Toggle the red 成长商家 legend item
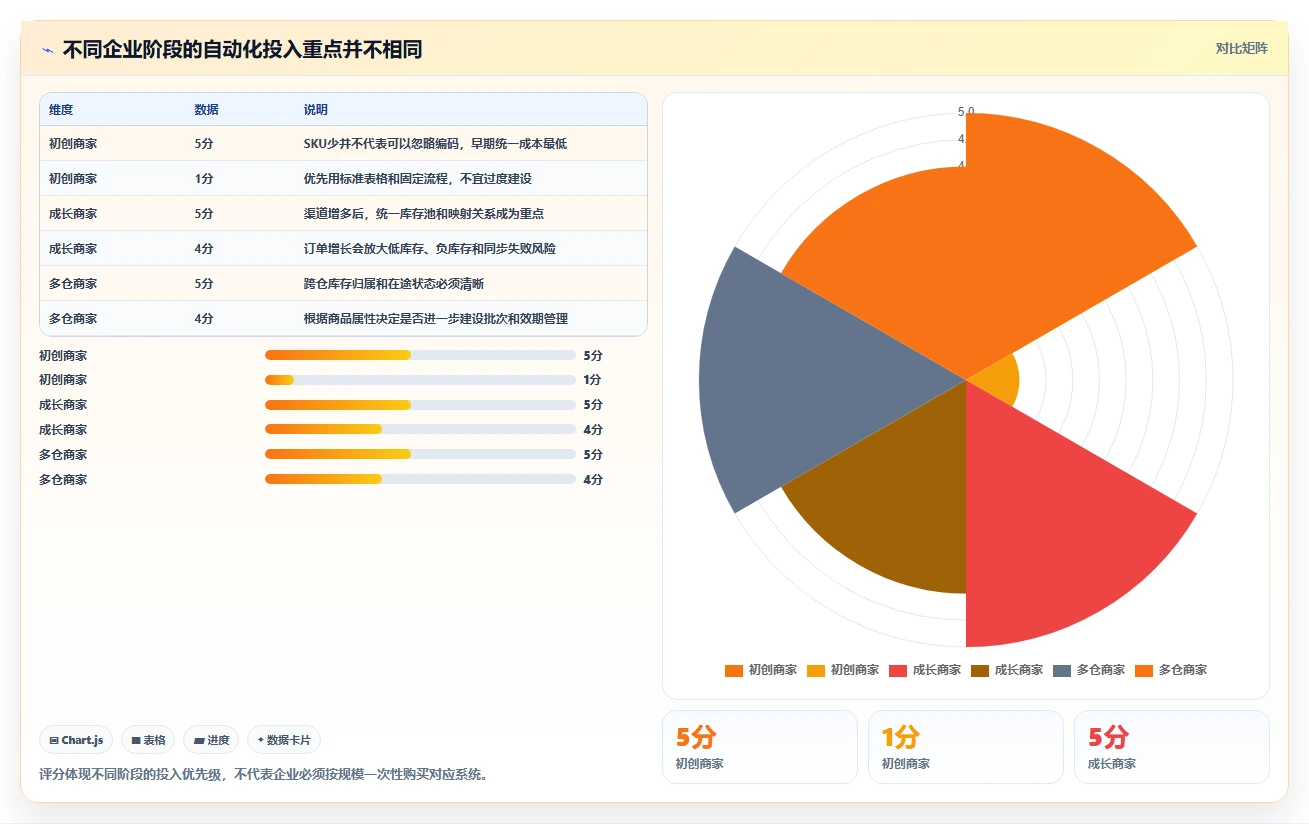Screen dimensions: 1309x824 (925, 670)
